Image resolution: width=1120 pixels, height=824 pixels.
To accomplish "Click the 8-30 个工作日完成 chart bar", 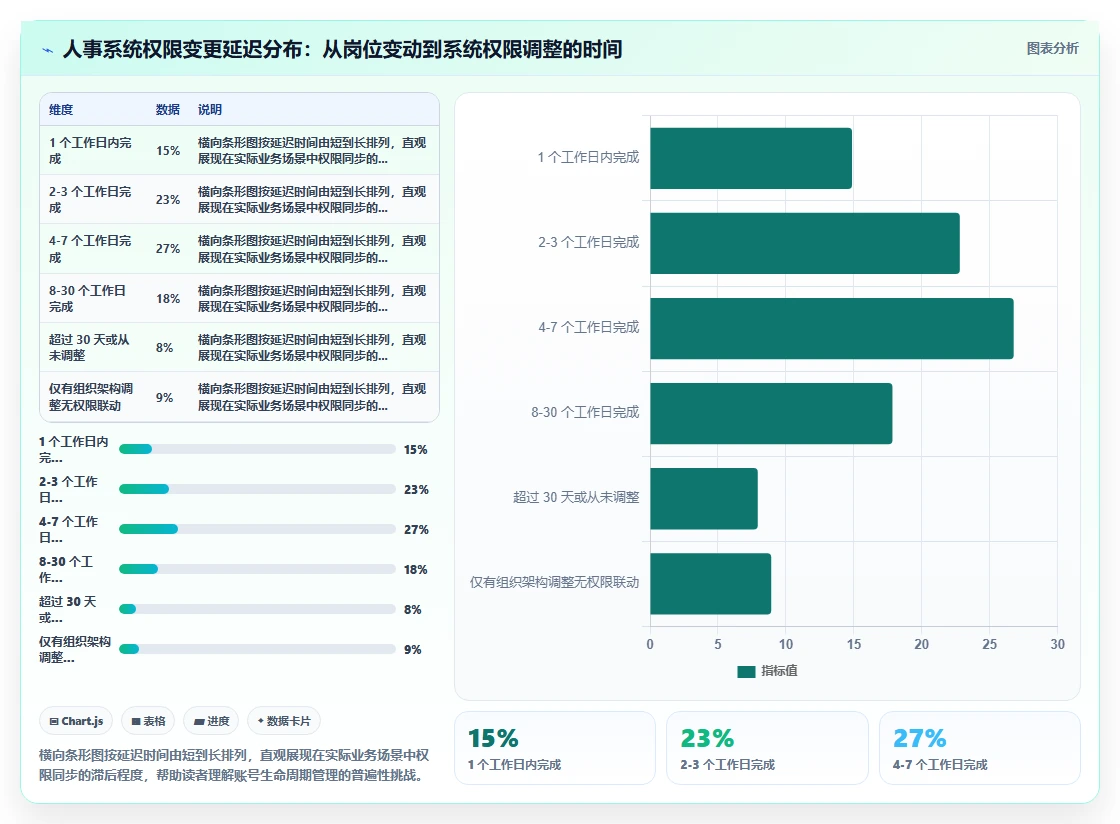I will [771, 413].
